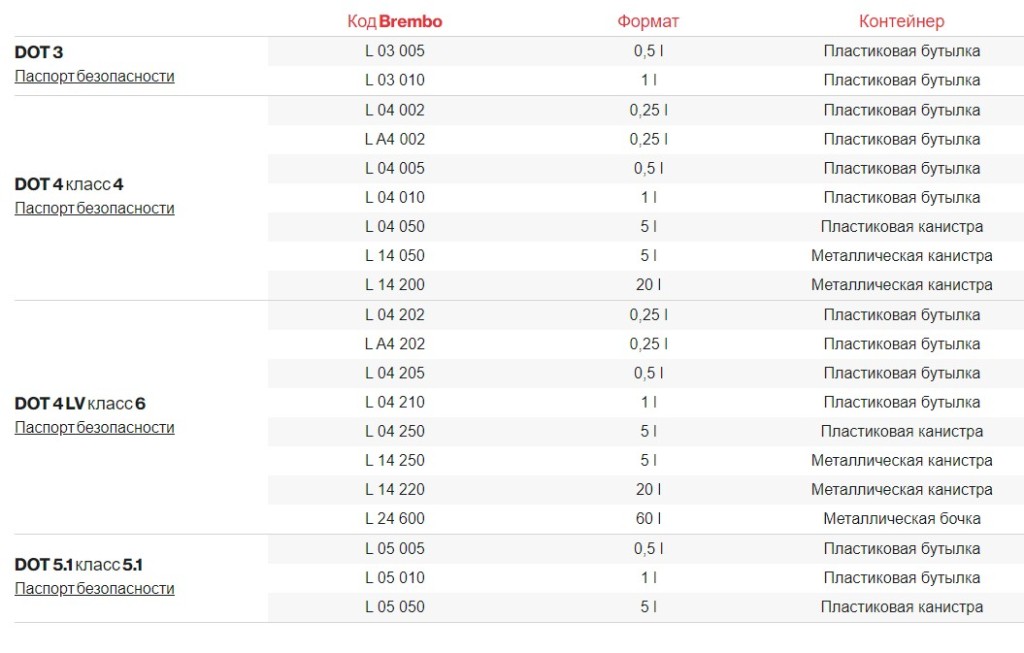
Task: Click the 60 l format cell
Action: coord(648,518)
